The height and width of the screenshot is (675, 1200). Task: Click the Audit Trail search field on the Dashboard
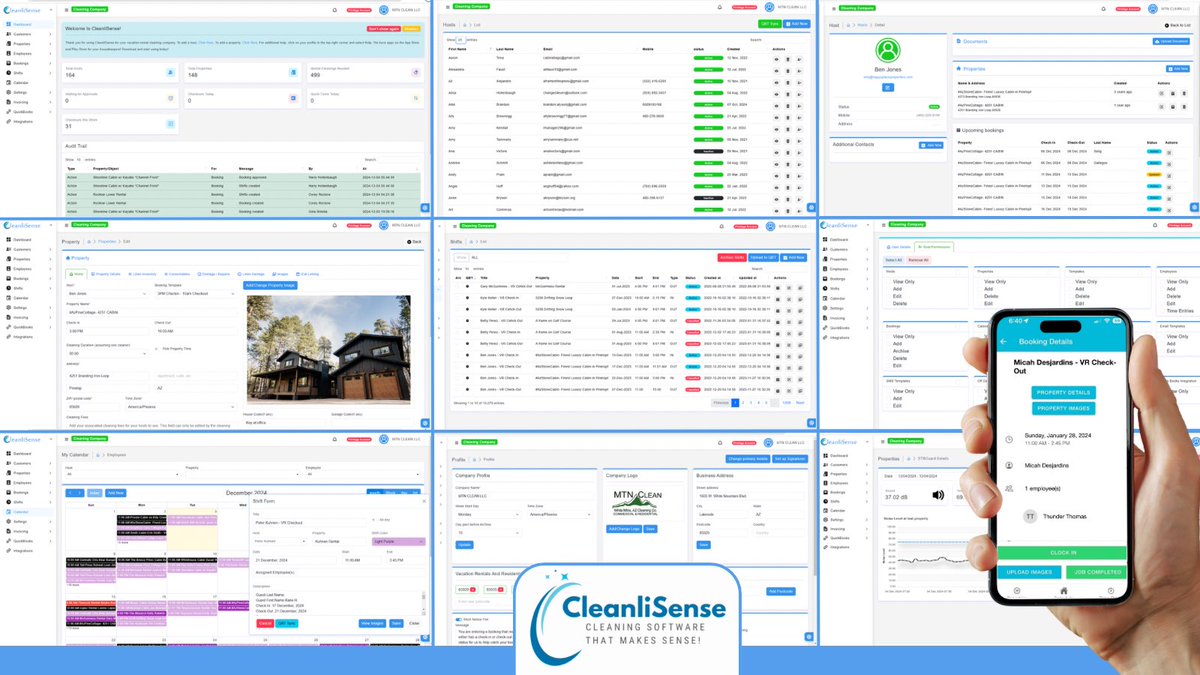tap(400, 159)
